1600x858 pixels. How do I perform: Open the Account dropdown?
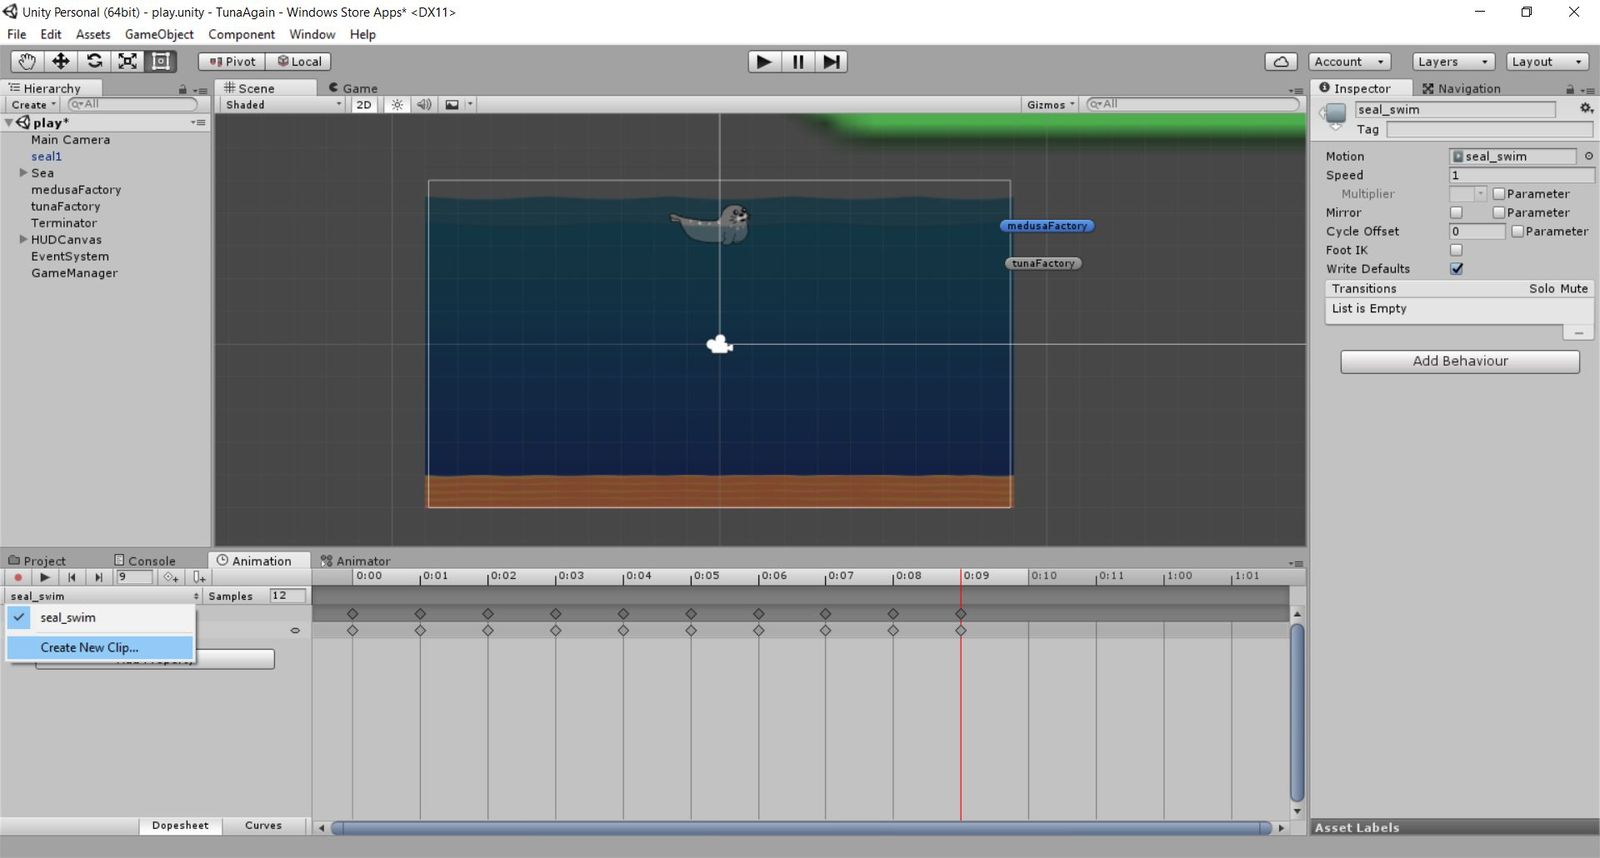(1350, 61)
